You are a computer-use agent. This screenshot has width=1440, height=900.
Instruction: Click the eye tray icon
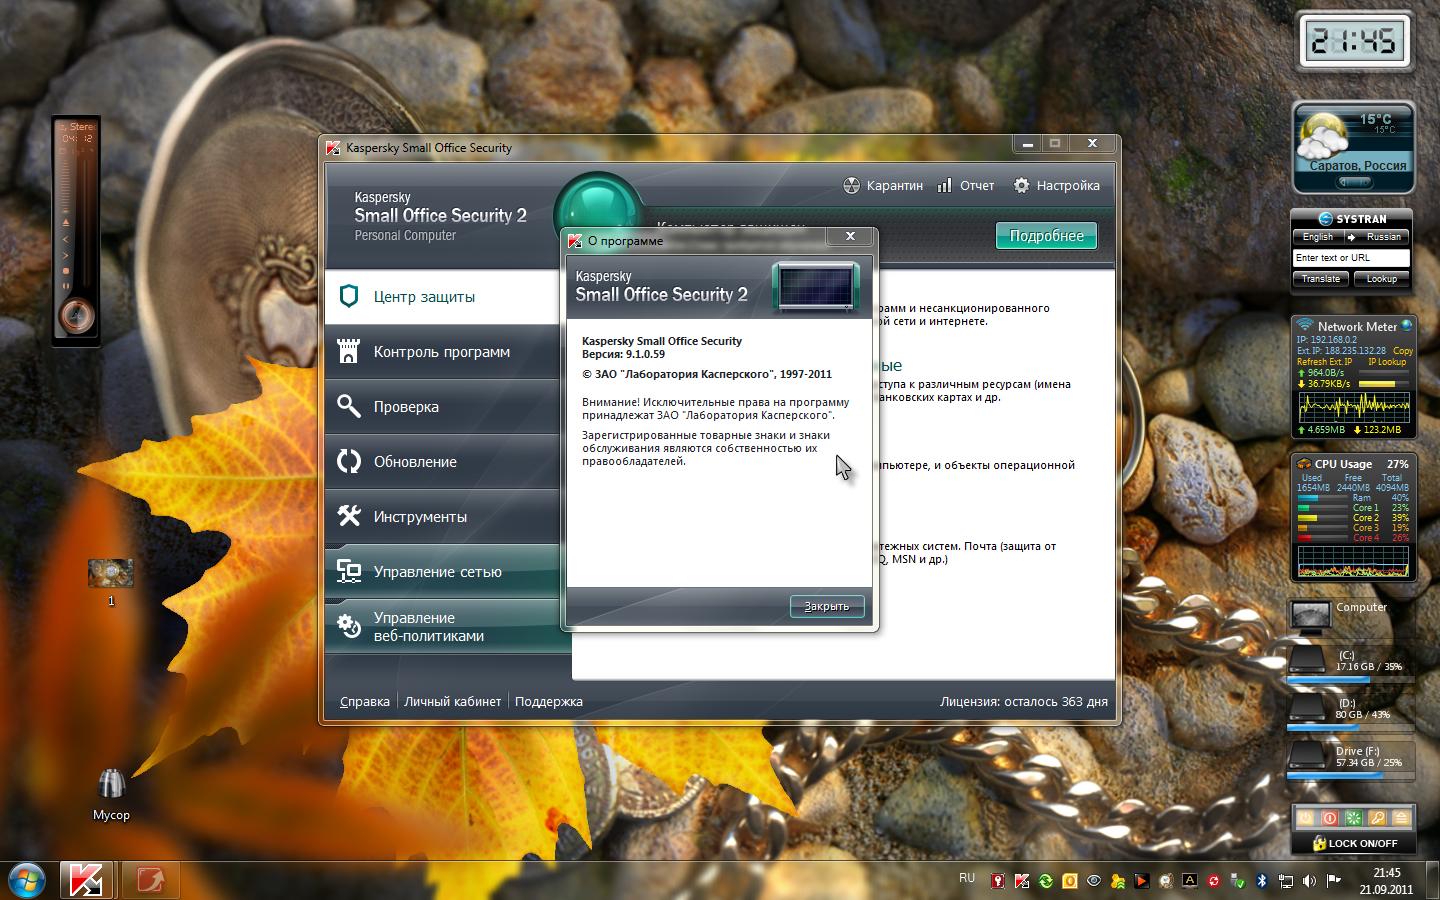point(1094,881)
